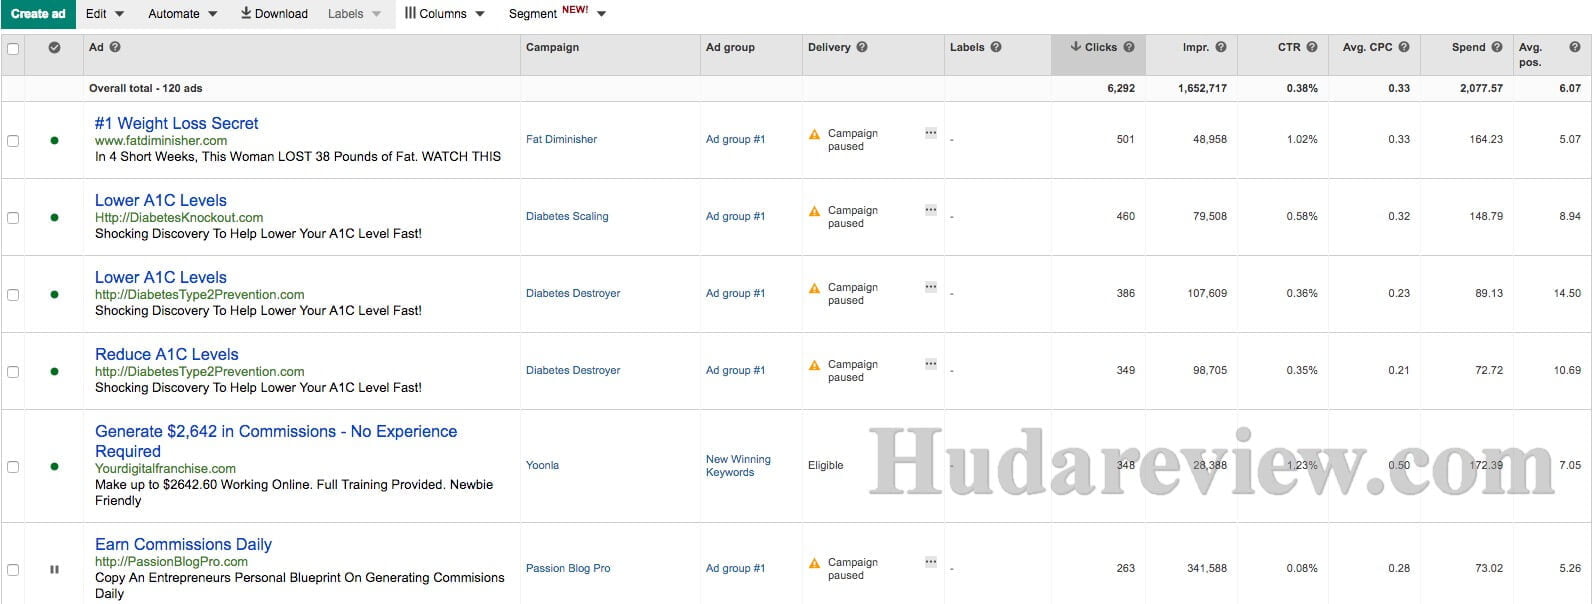The image size is (1594, 604).
Task: Open delivery details bubble for Passion Blog Pro row
Action: 931,562
